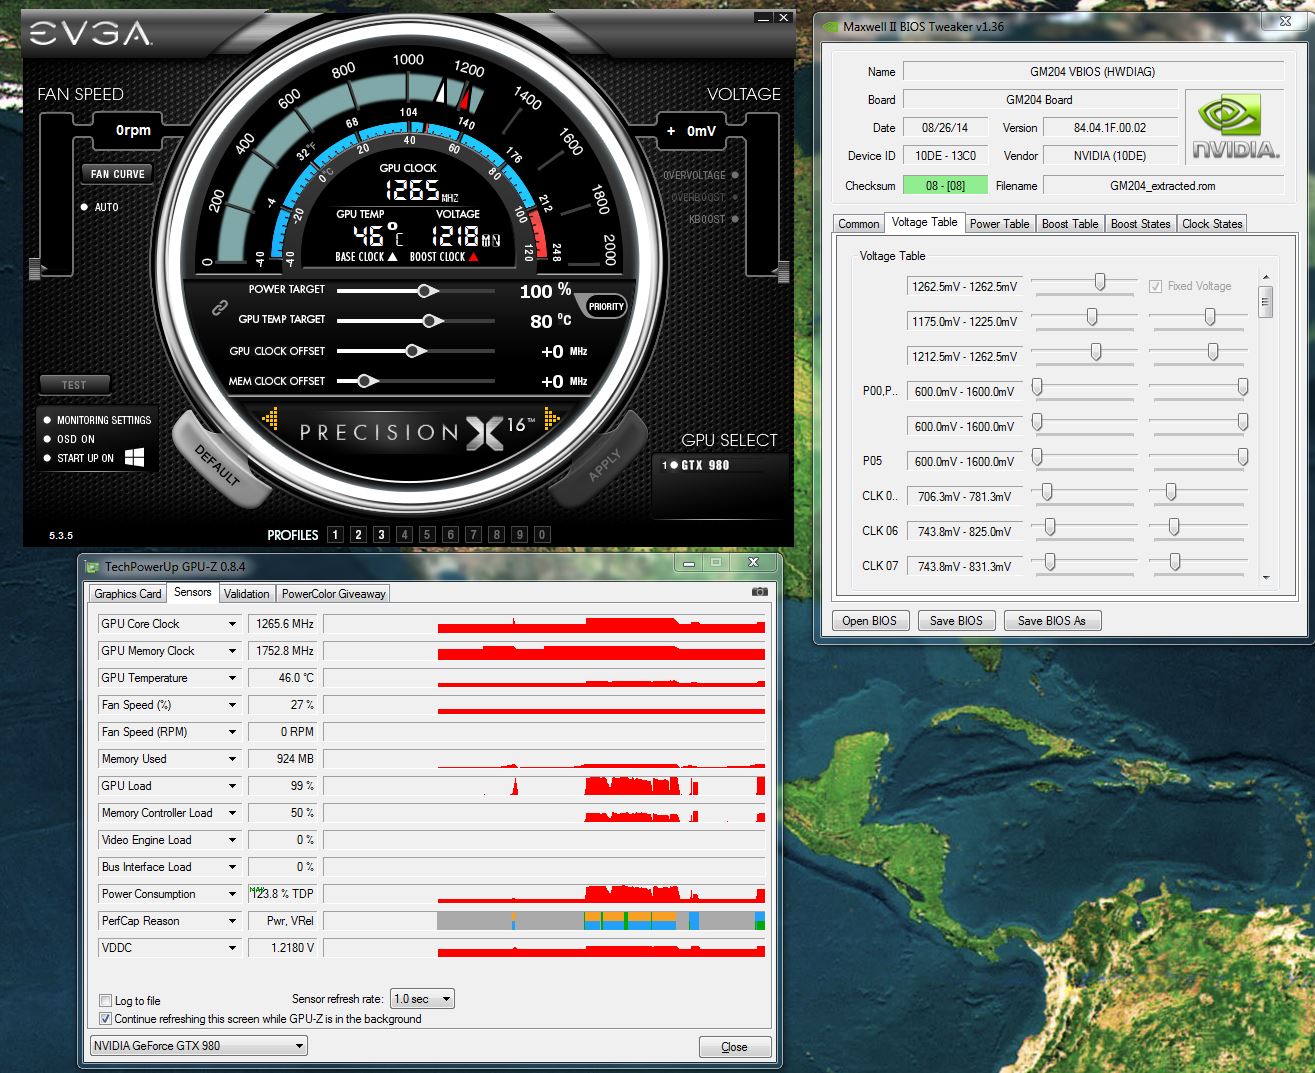Click GPU-Z title bar app icon
1315x1073 pixels.
91,566
